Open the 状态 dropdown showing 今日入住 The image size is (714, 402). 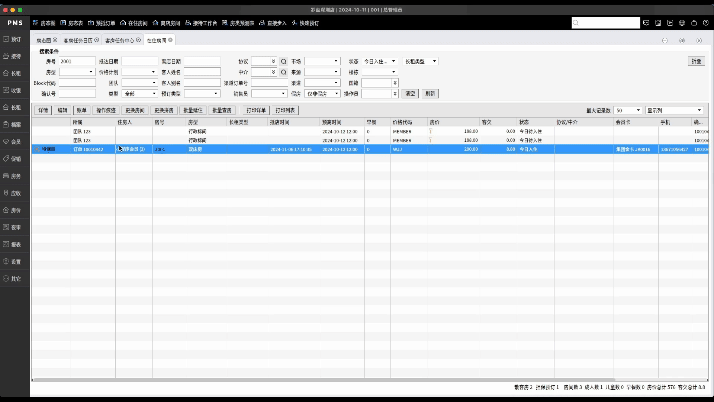coord(380,61)
